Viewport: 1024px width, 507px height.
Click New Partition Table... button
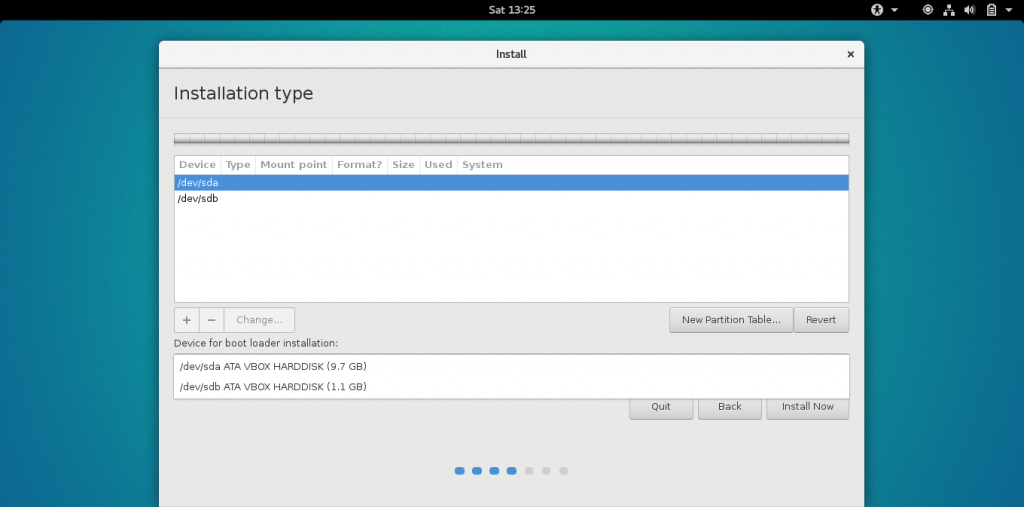point(731,320)
